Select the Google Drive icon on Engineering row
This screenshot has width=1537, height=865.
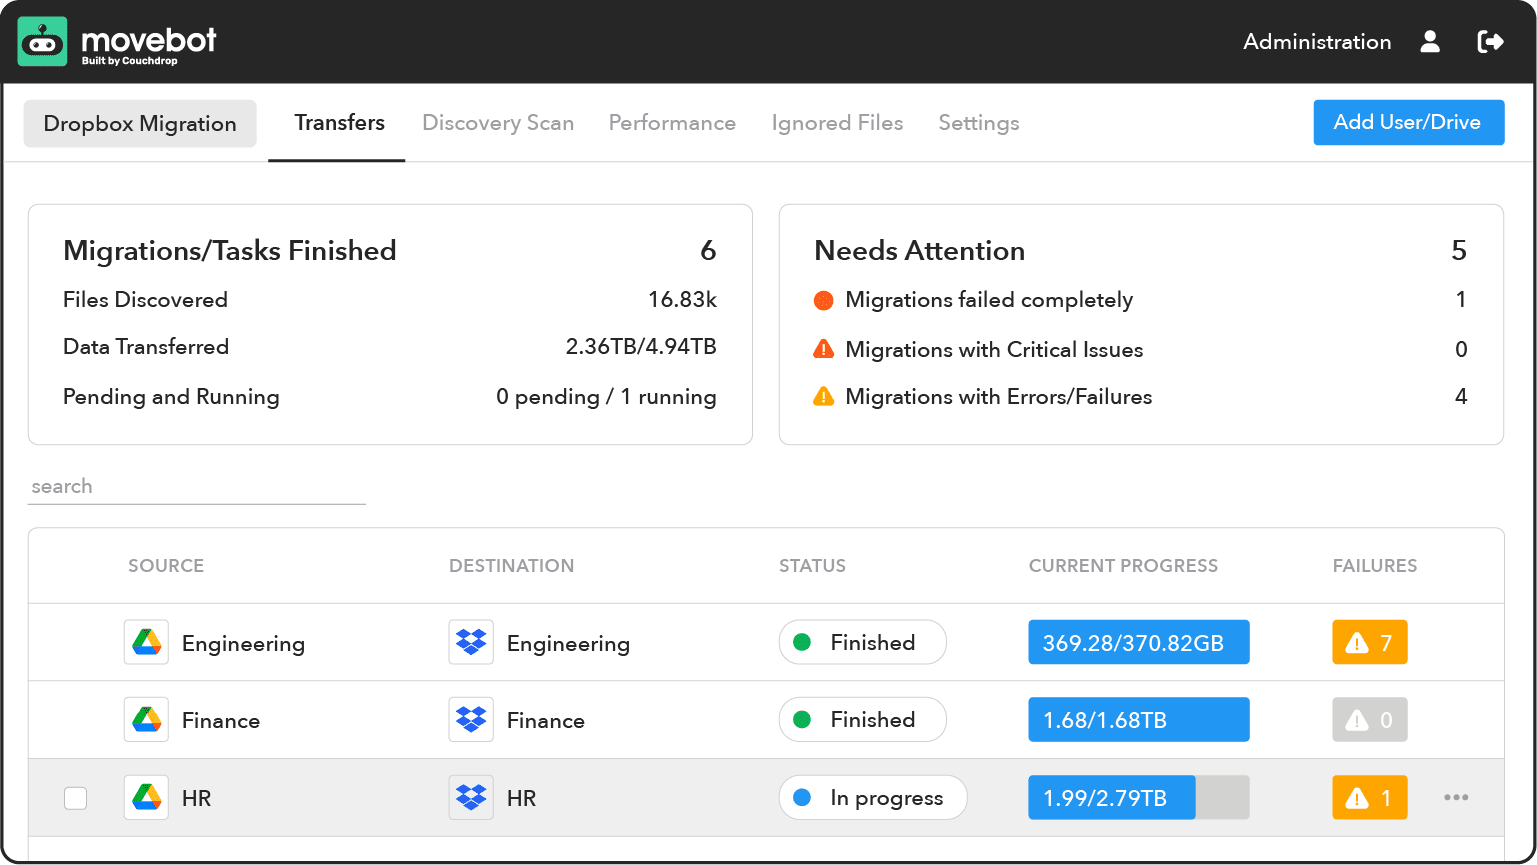145,642
